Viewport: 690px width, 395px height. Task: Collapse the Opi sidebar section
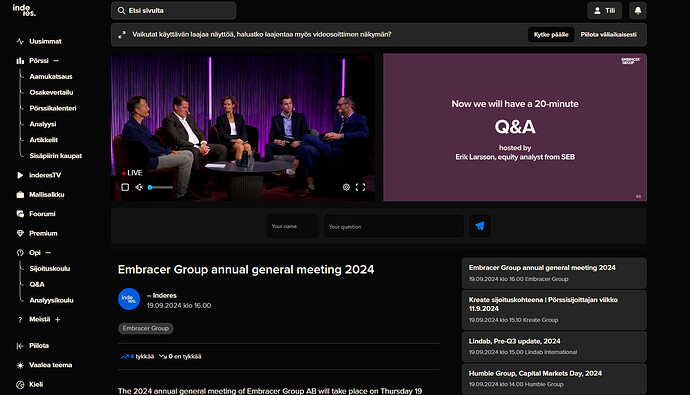point(48,252)
